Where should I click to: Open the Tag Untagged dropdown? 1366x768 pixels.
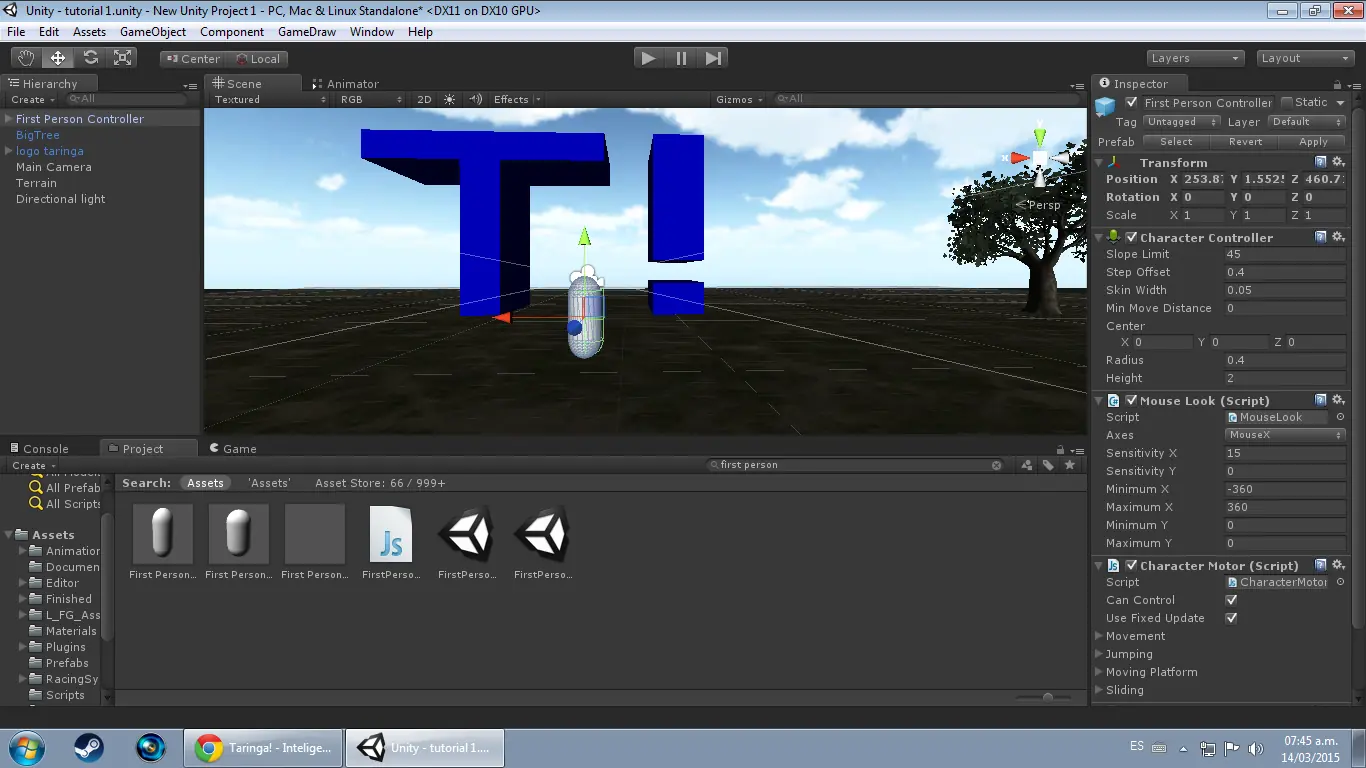pyautogui.click(x=1181, y=122)
